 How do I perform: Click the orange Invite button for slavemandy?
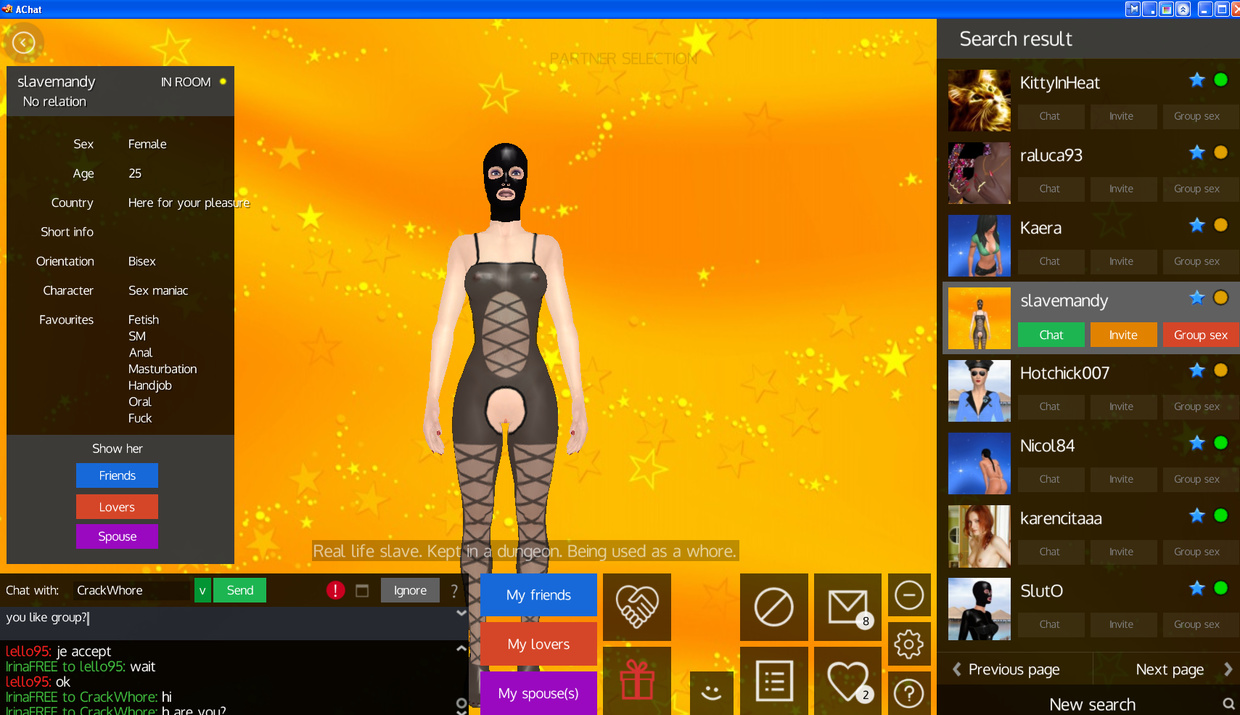[1123, 335]
